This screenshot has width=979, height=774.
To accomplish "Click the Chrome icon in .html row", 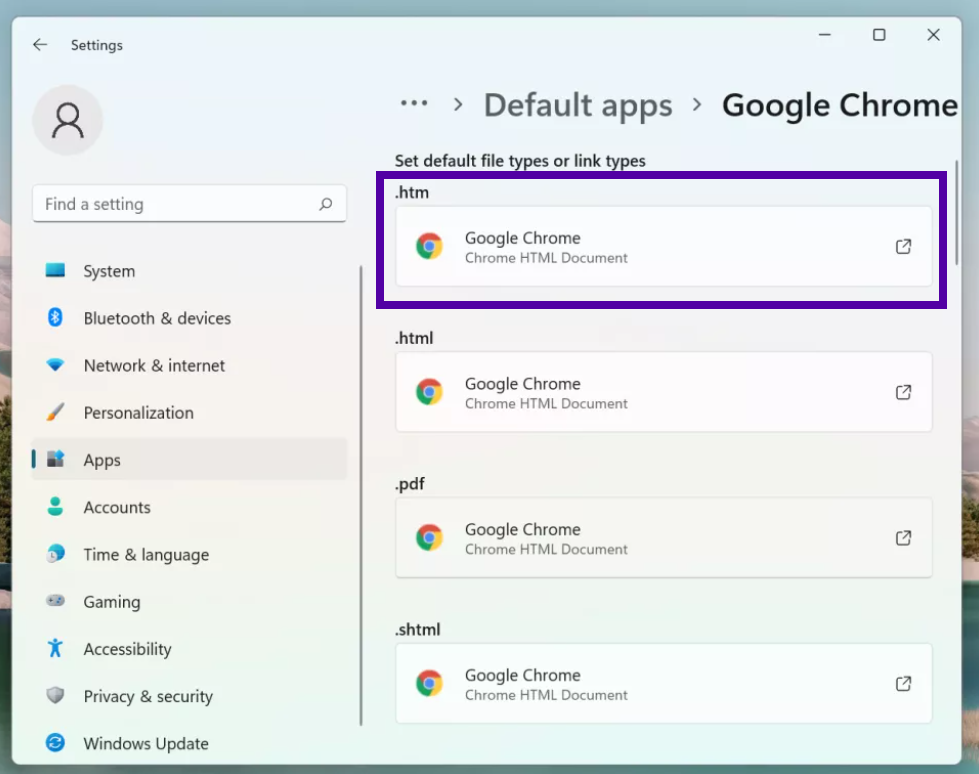I will tap(430, 392).
